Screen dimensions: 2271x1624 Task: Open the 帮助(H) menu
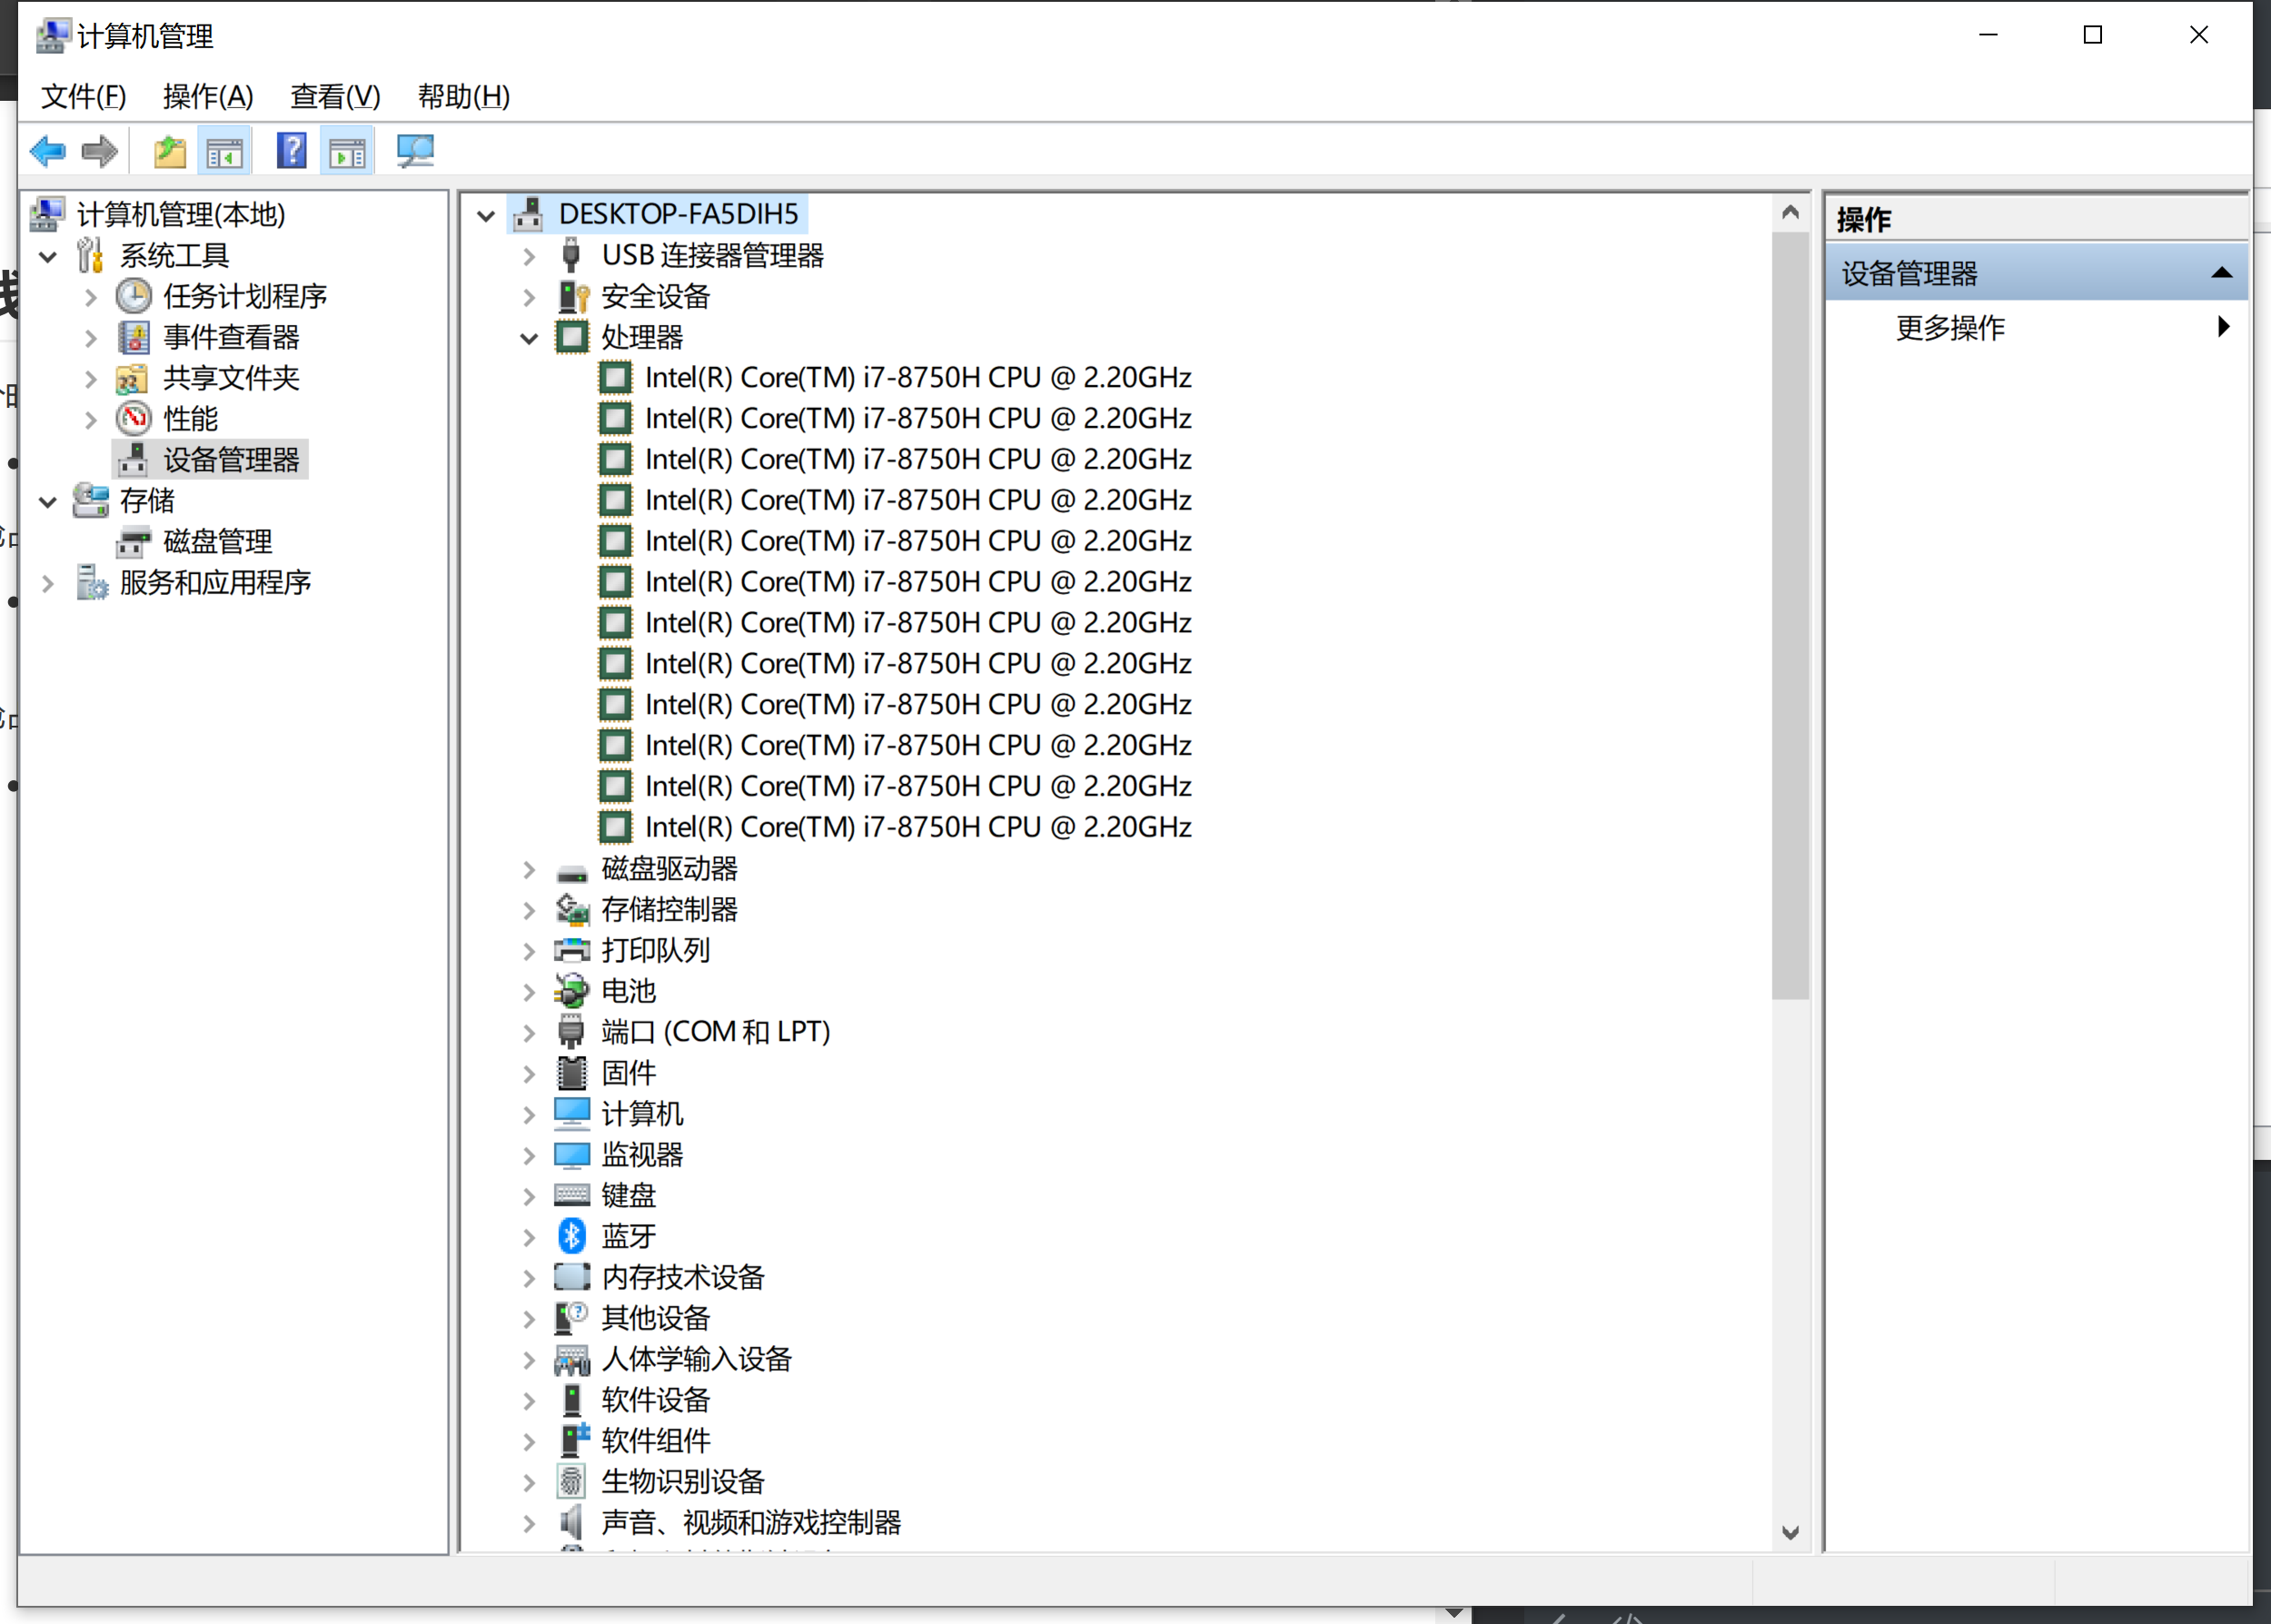464,96
